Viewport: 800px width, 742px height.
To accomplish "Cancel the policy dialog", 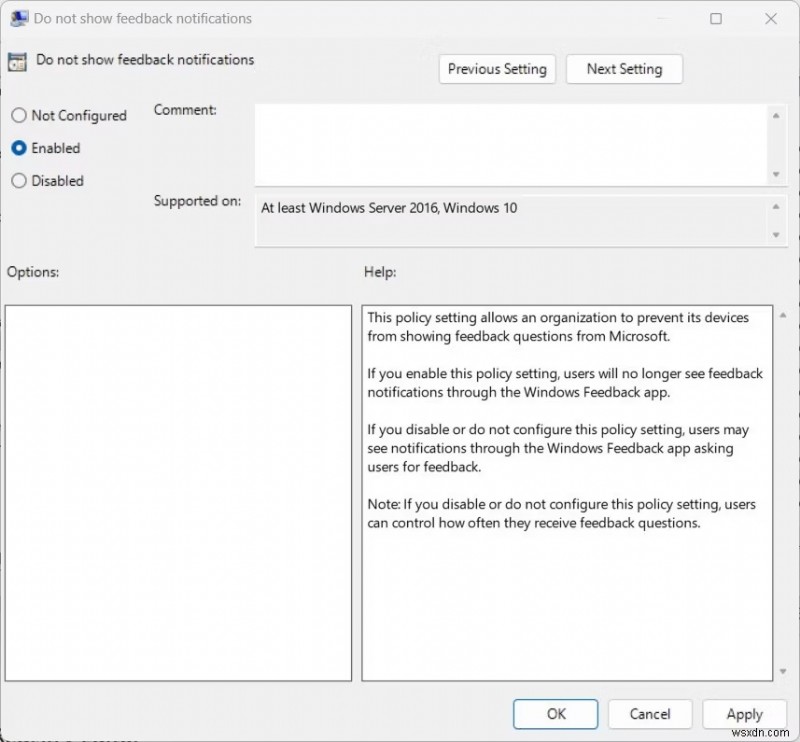I will coord(650,714).
